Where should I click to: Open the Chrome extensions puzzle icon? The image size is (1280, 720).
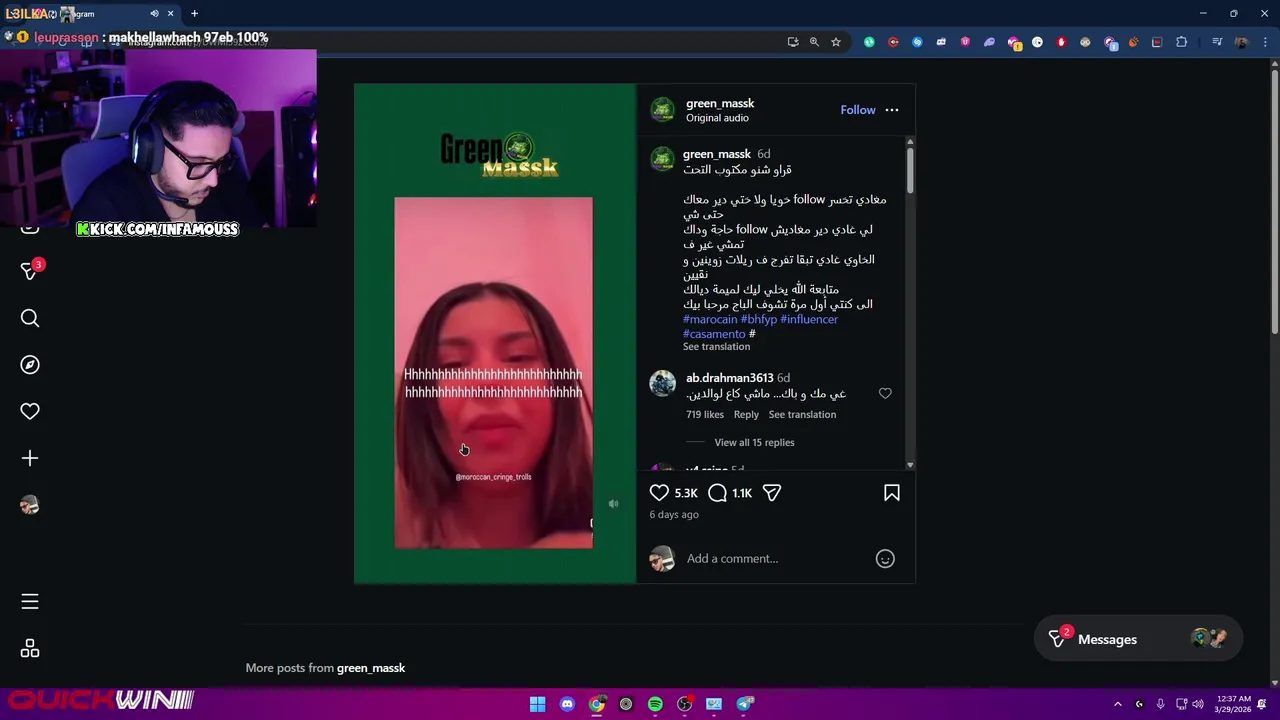click(1182, 42)
